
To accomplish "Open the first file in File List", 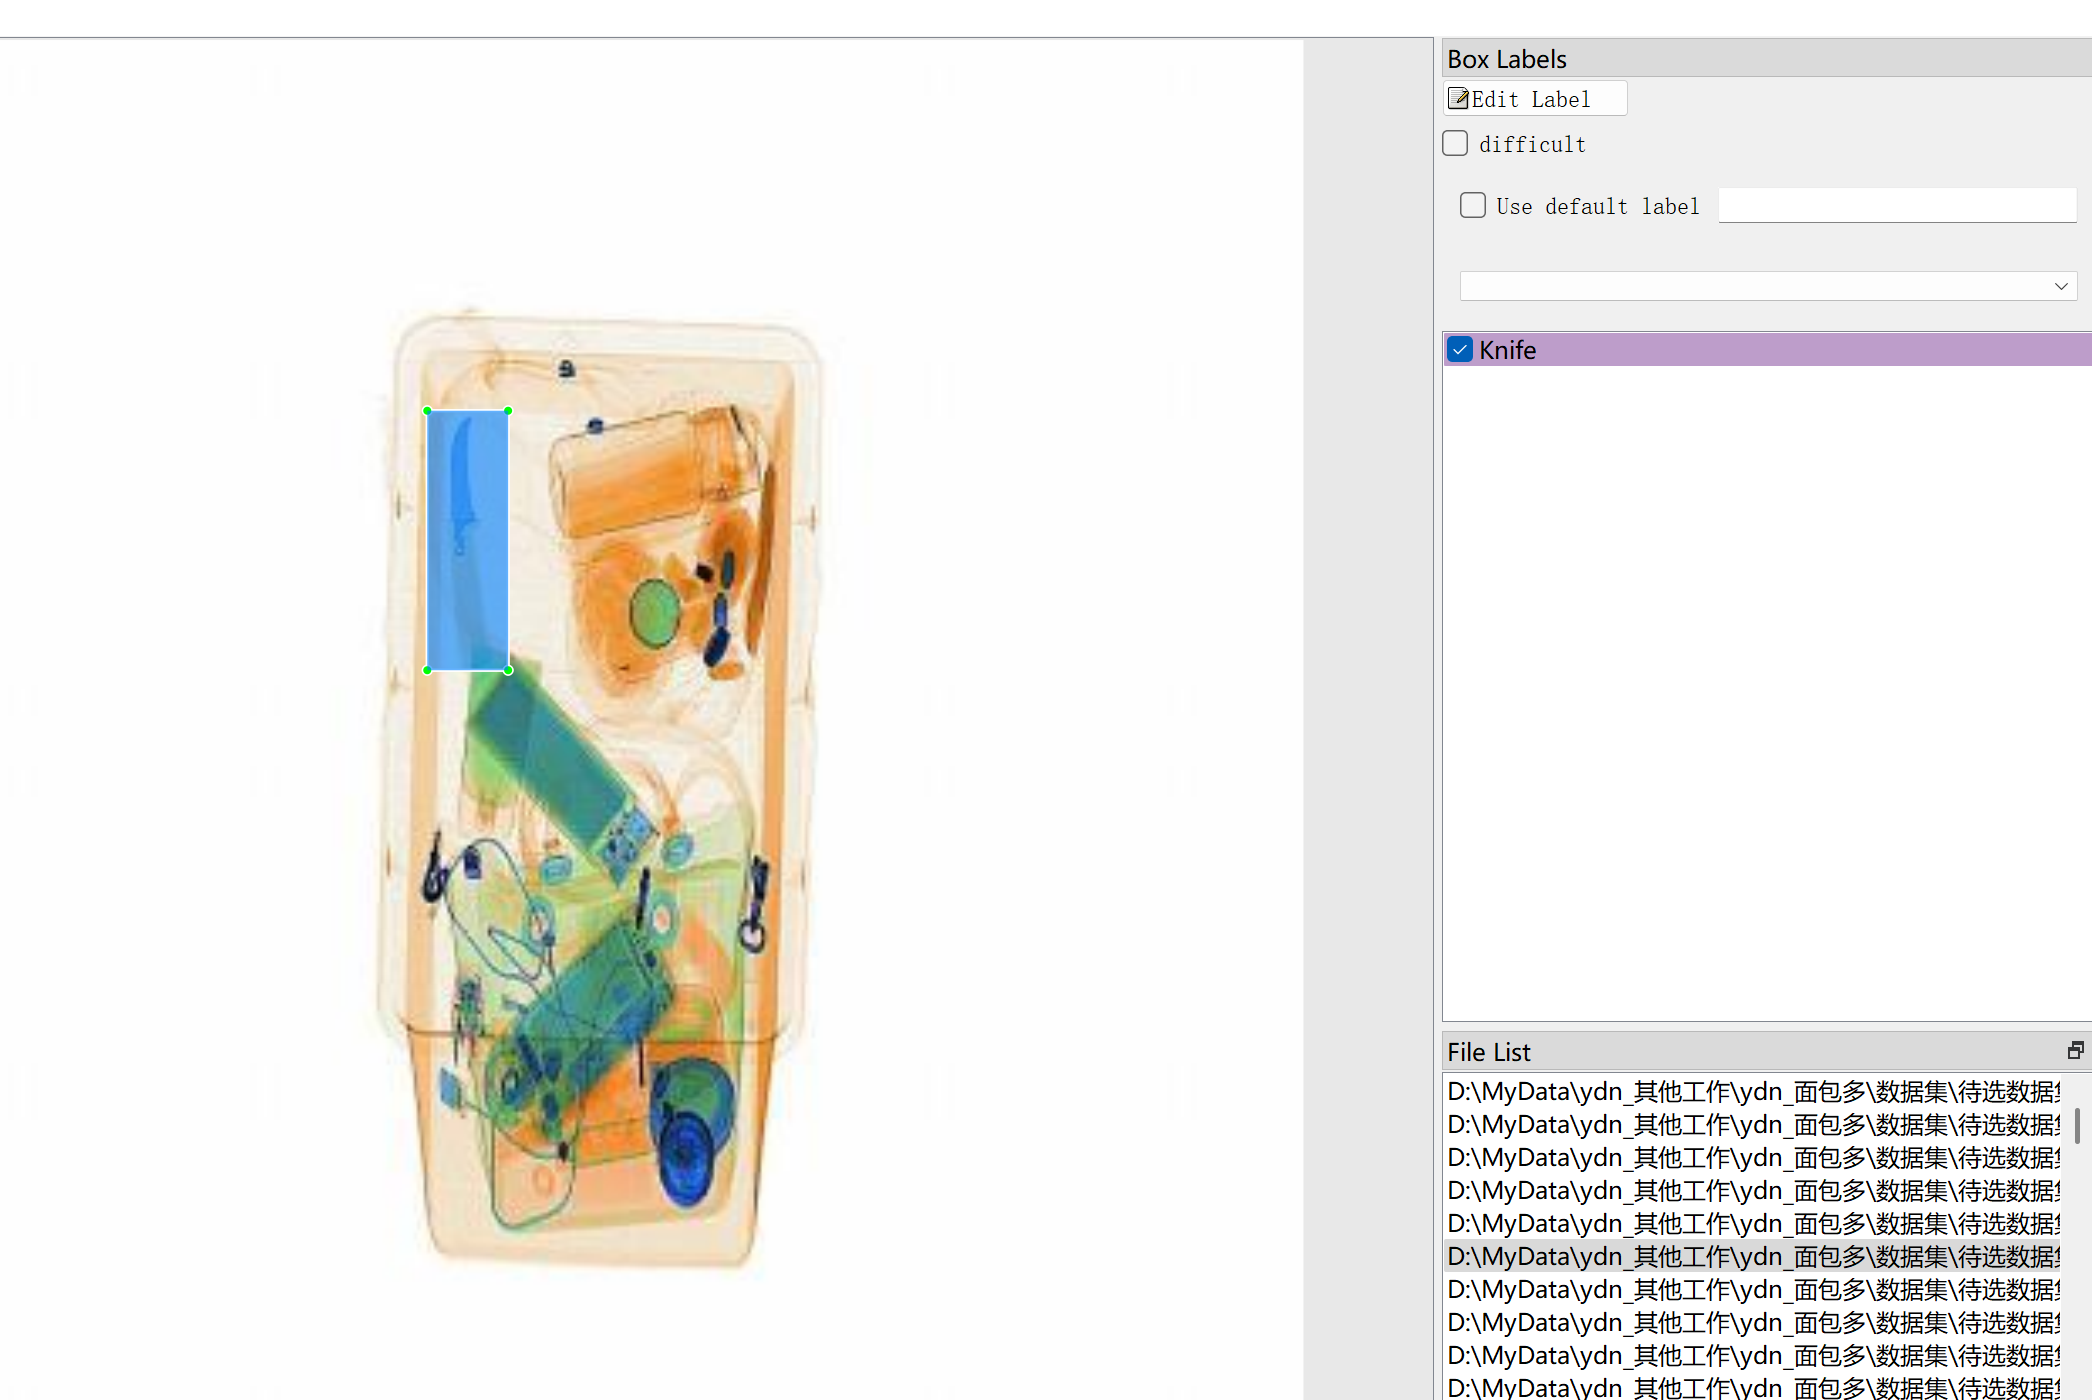I will (x=1752, y=1091).
